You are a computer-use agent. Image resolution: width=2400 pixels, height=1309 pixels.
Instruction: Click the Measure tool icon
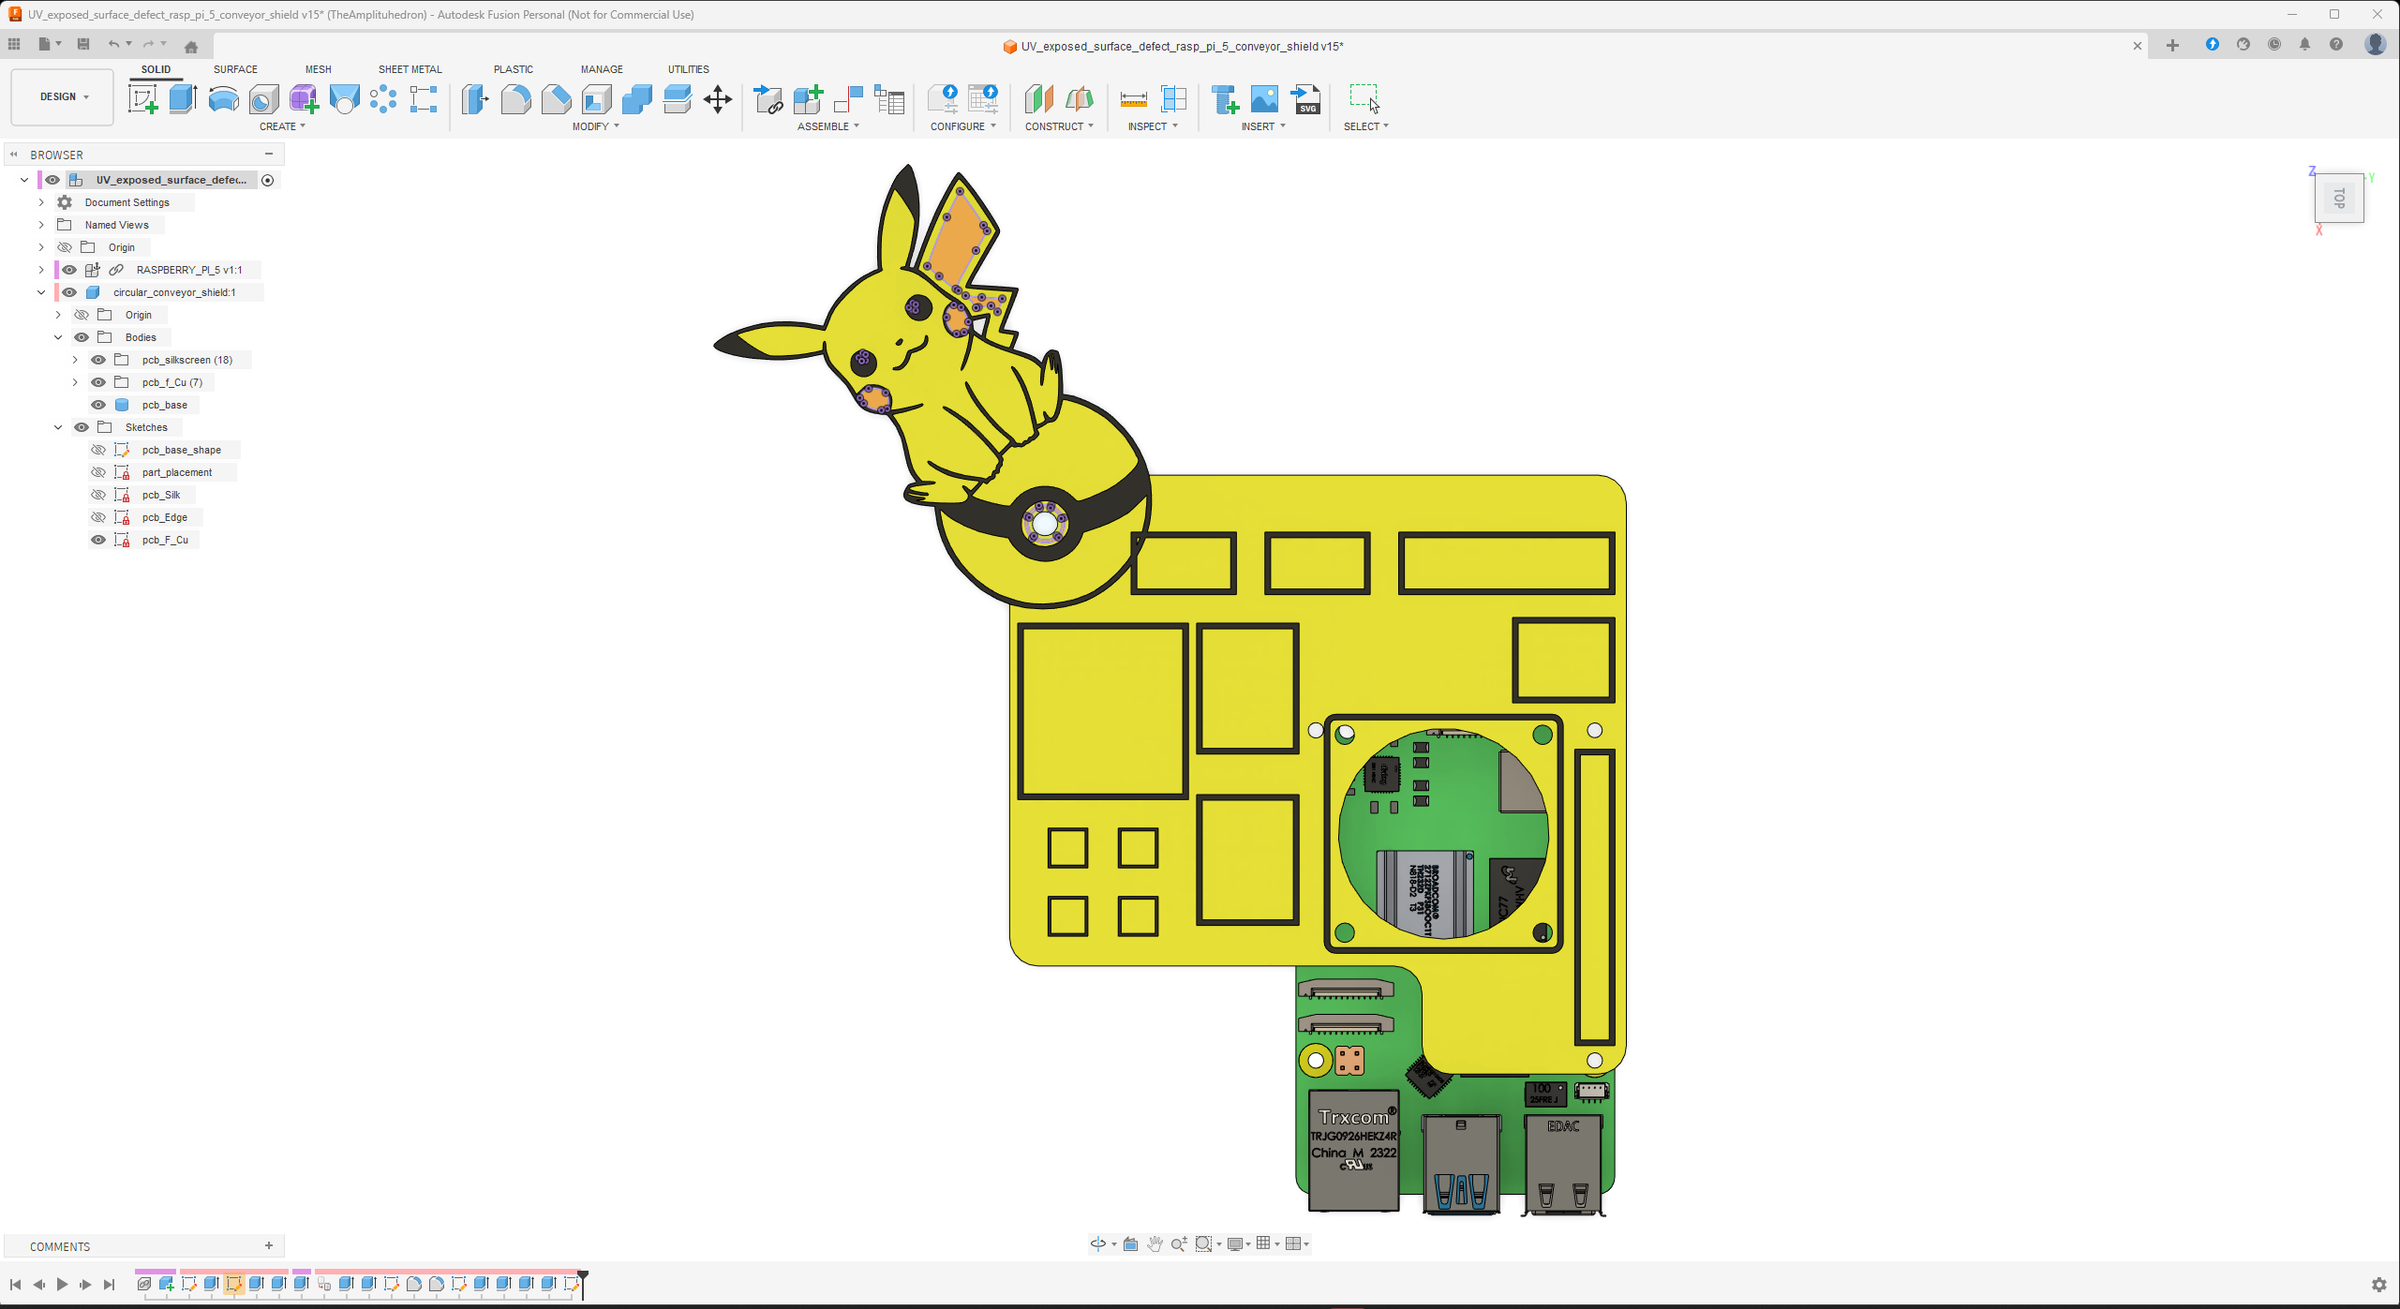1133,99
